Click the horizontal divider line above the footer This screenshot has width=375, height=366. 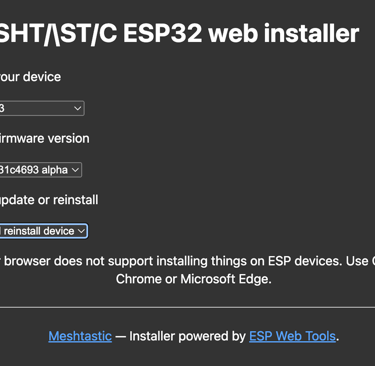[187, 307]
